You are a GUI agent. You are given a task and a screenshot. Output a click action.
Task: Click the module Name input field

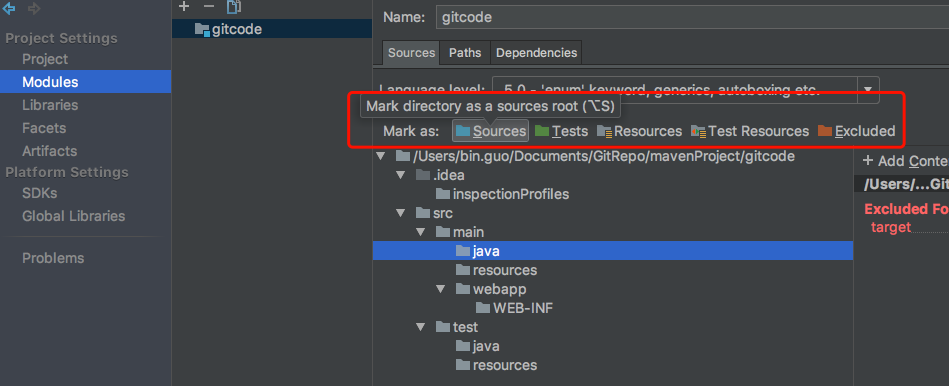(692, 17)
